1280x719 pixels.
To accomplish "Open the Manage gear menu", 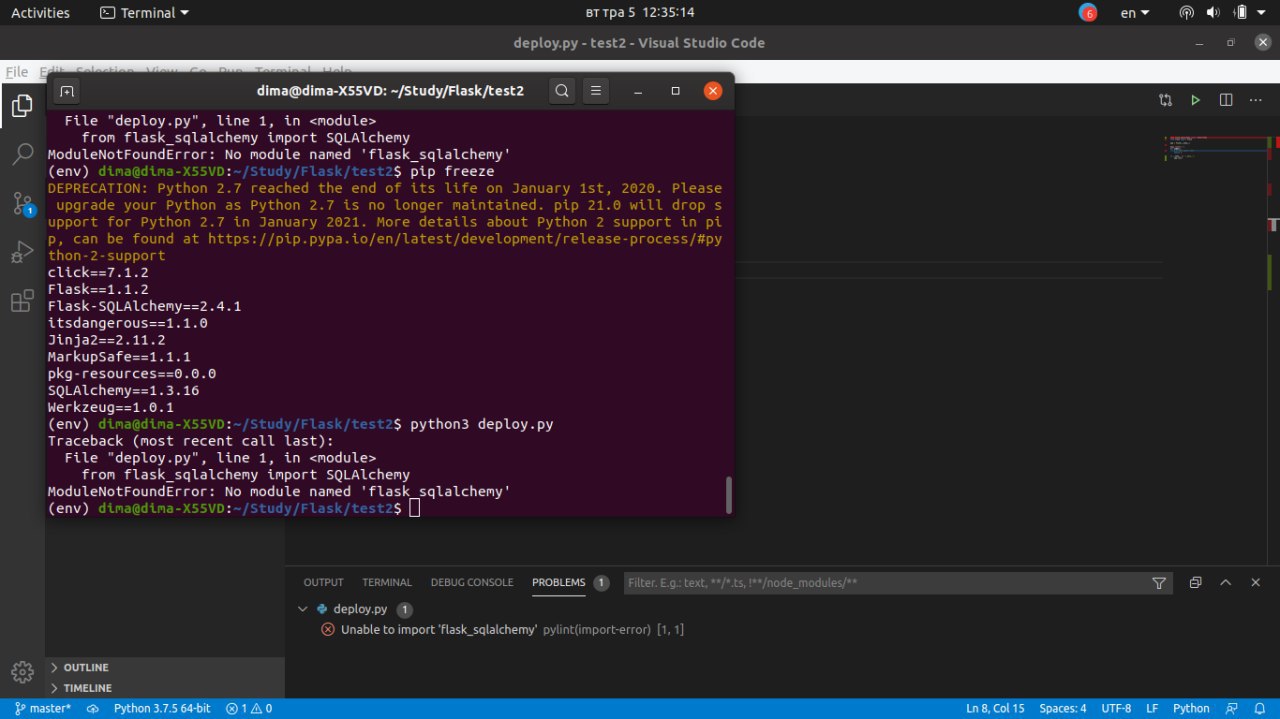I will tap(22, 671).
